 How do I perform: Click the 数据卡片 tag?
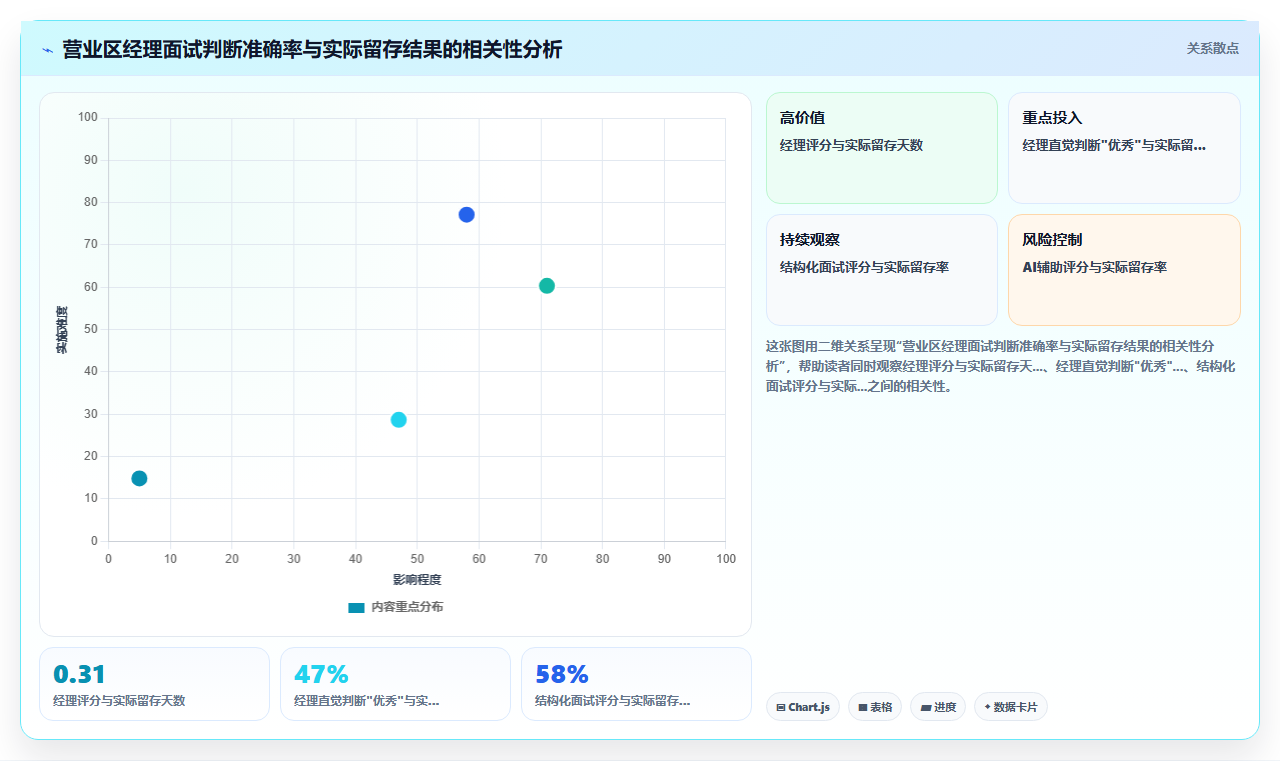point(1011,707)
